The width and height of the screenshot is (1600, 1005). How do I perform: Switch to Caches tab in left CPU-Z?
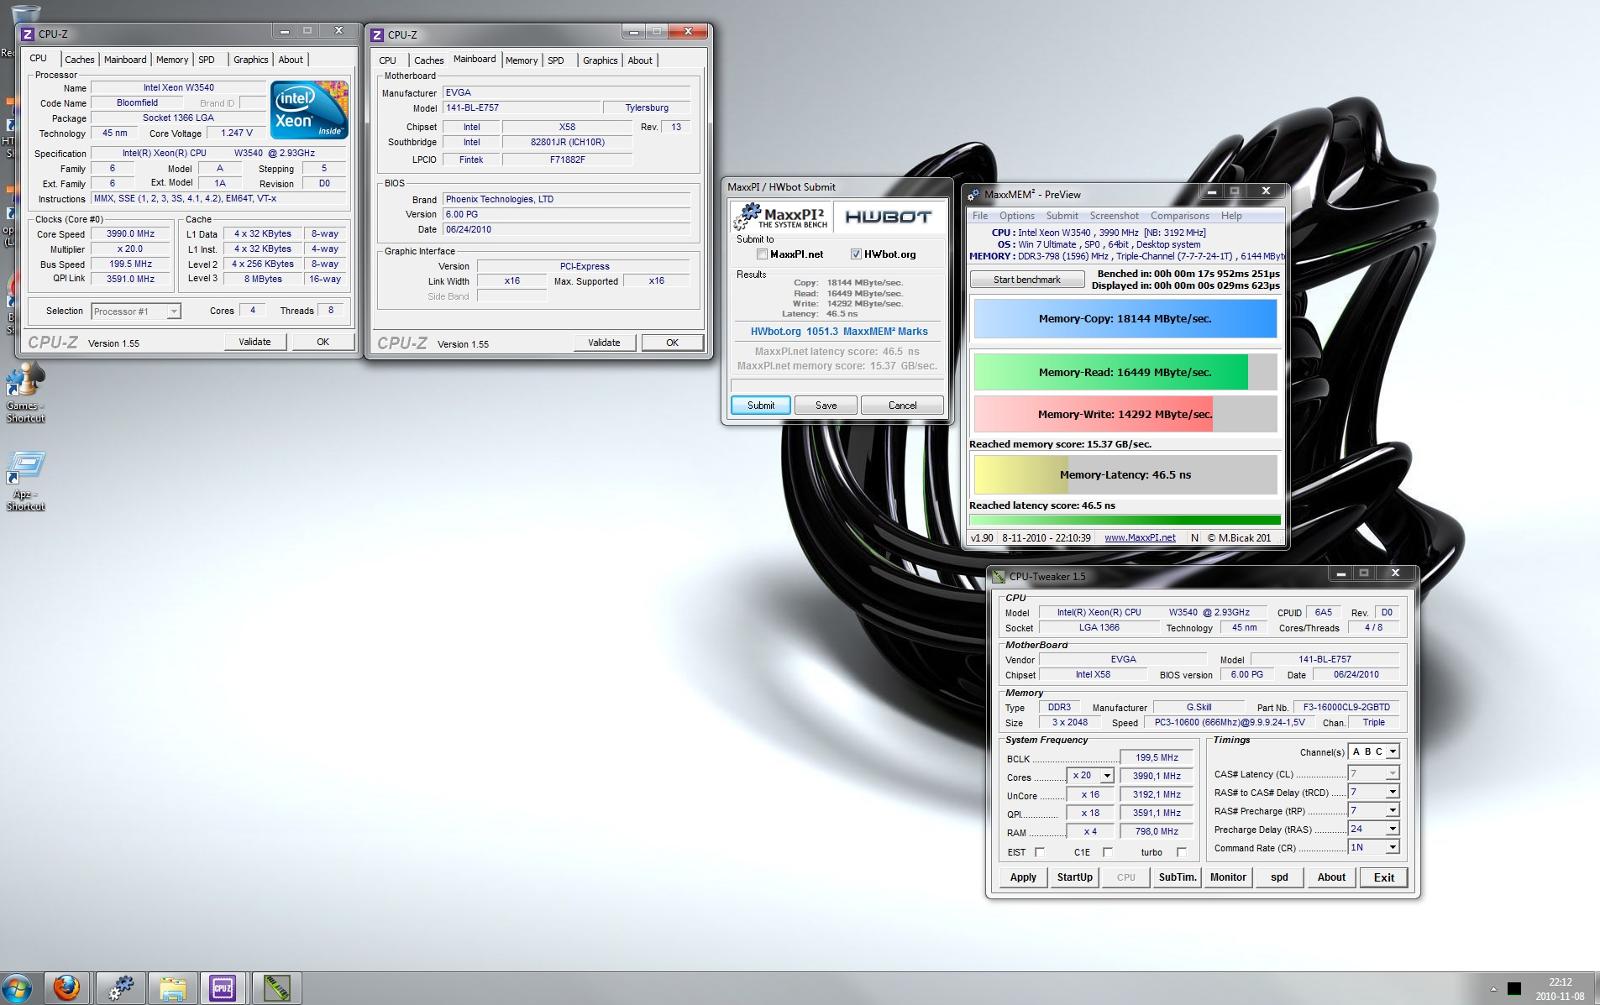point(79,60)
